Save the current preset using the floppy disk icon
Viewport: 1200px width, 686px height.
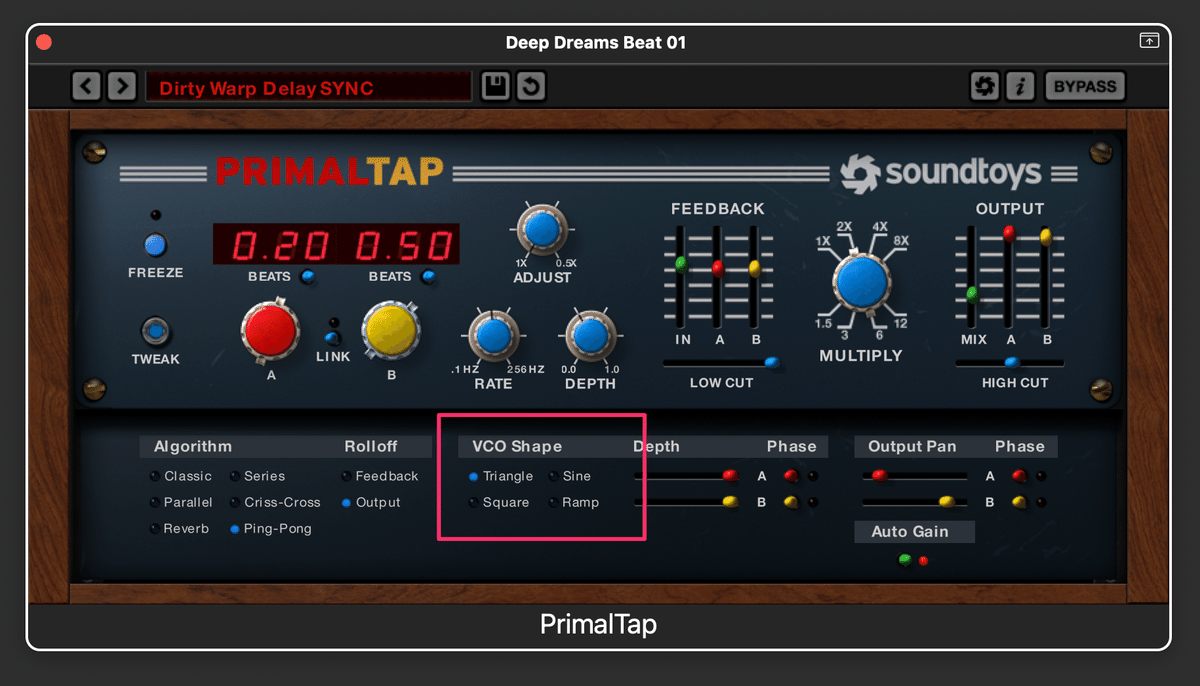point(494,86)
